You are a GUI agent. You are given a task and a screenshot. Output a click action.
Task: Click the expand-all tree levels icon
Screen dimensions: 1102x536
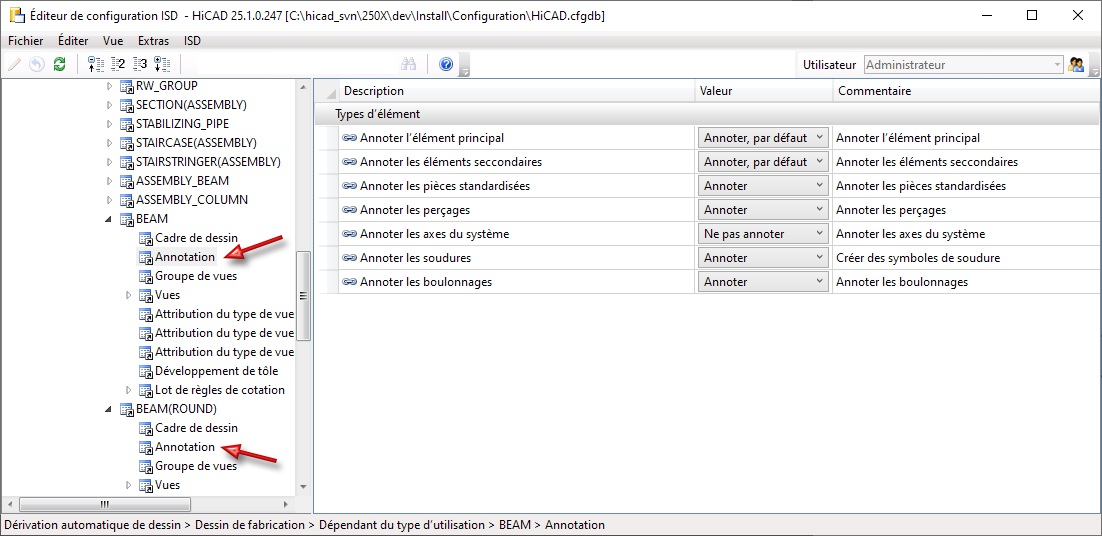point(161,65)
